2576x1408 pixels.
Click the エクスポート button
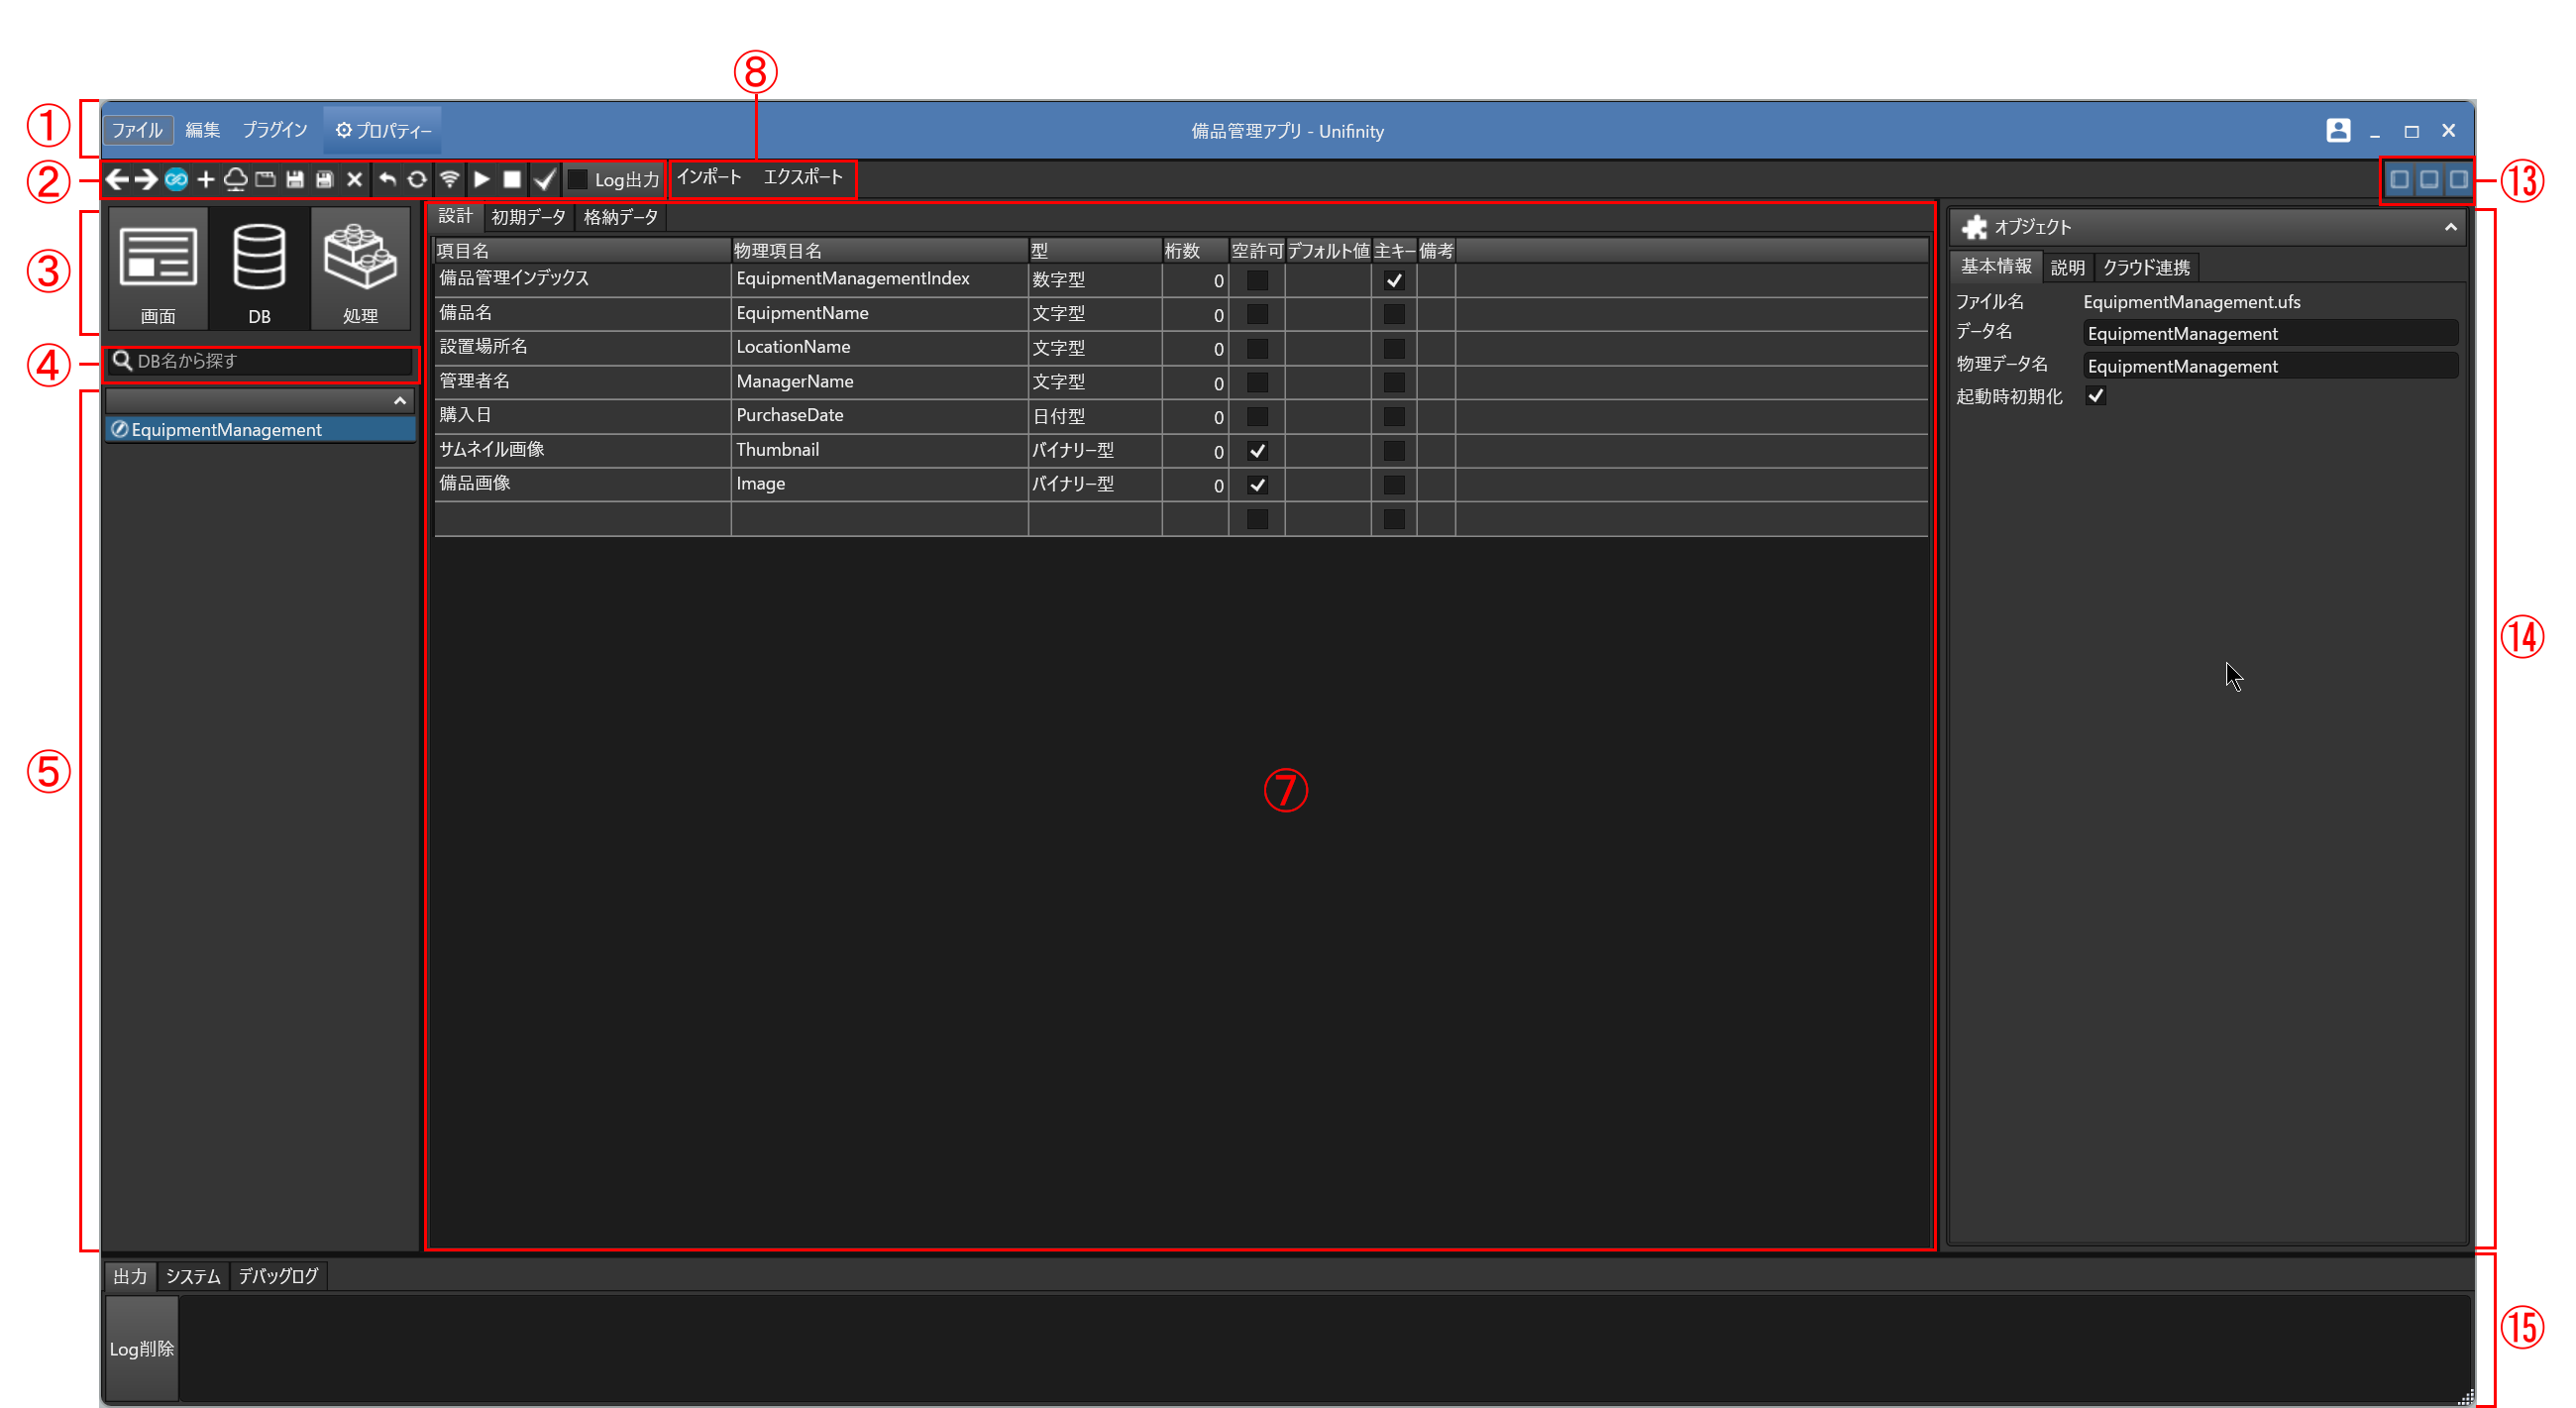tap(803, 178)
